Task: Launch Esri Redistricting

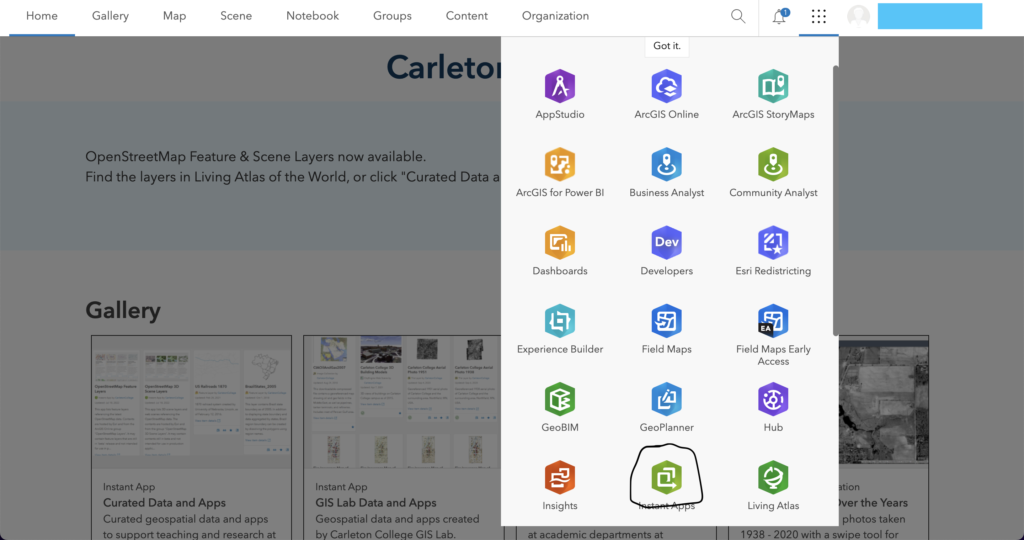Action: click(773, 251)
